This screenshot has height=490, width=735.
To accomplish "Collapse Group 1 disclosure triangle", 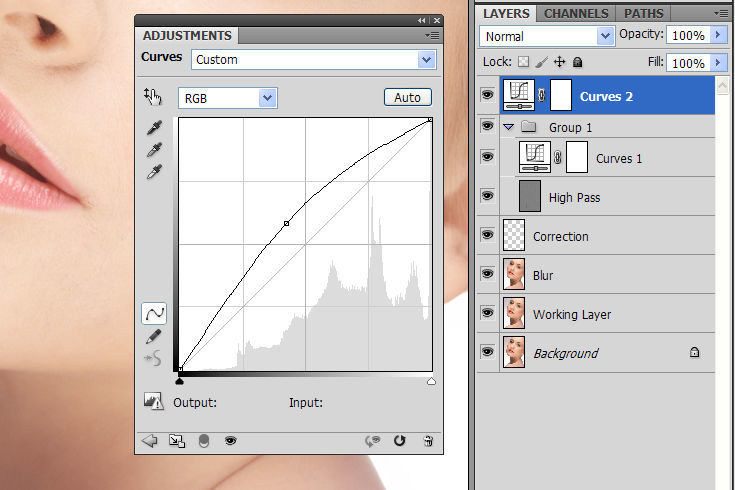I will [508, 127].
